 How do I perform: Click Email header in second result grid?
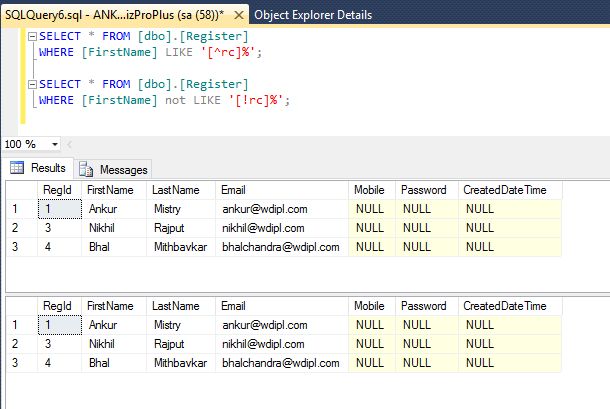click(x=282, y=306)
